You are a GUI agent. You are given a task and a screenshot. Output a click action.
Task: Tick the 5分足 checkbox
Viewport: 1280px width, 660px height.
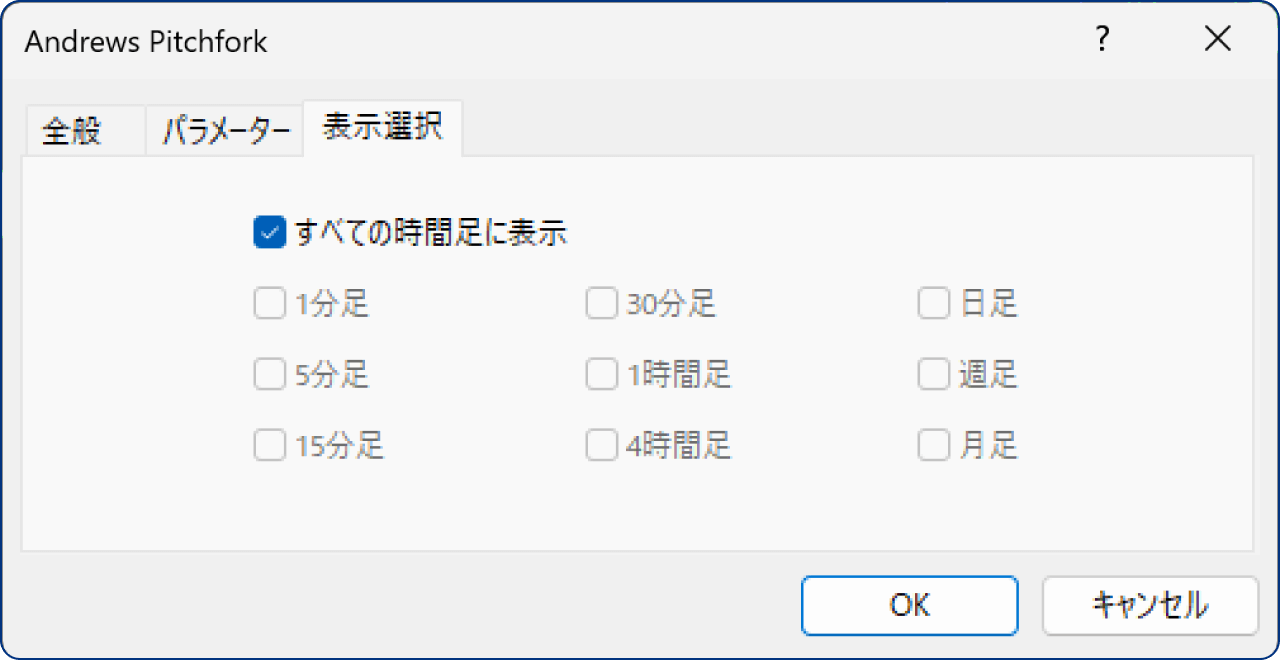(269, 375)
